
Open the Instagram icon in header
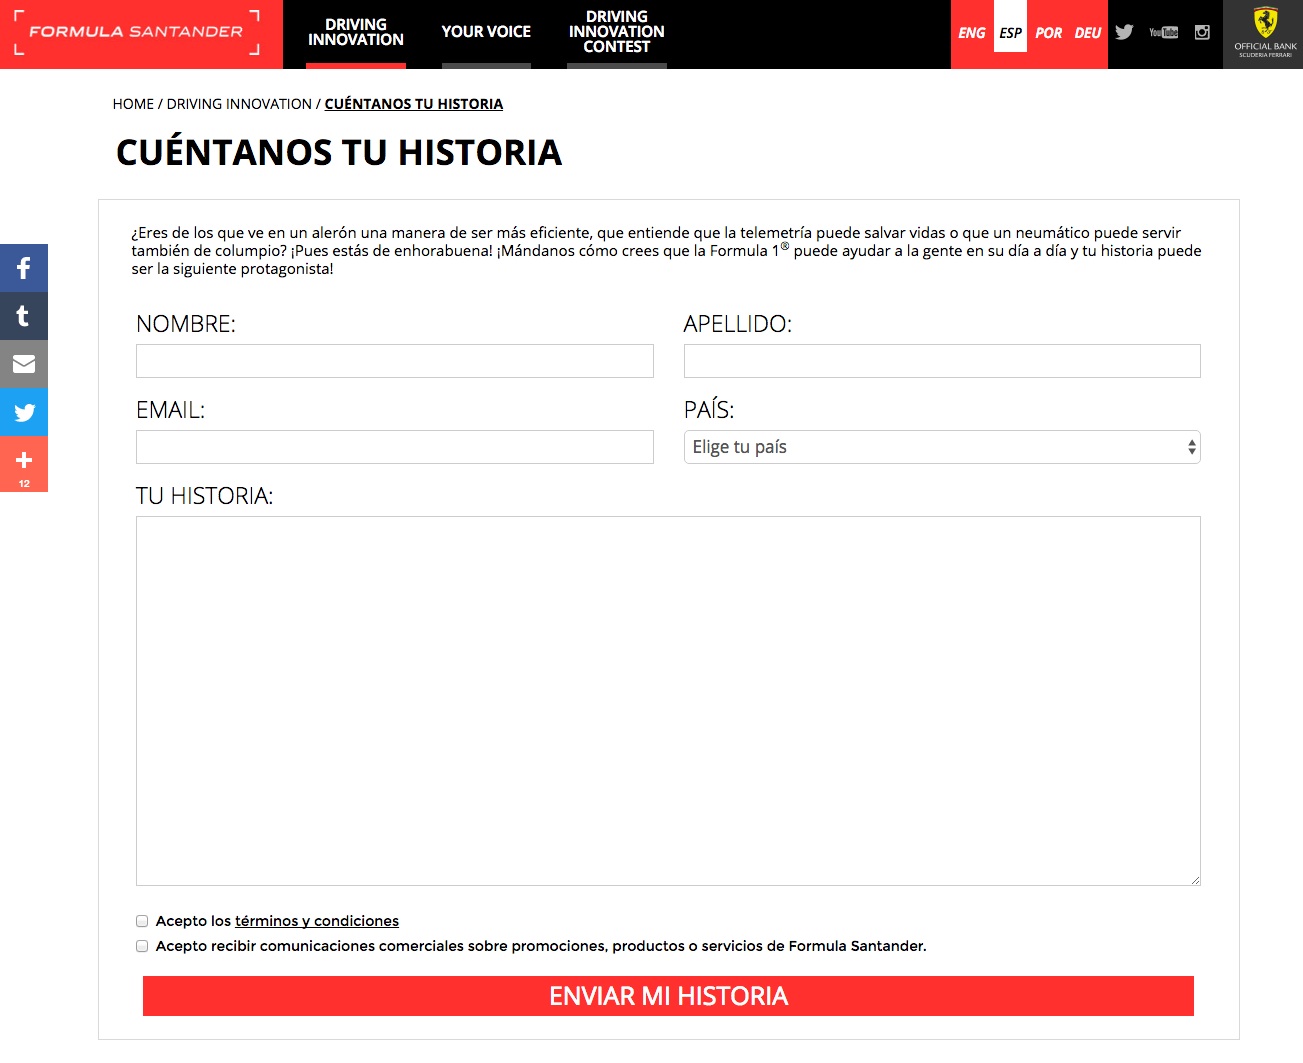pos(1202,32)
